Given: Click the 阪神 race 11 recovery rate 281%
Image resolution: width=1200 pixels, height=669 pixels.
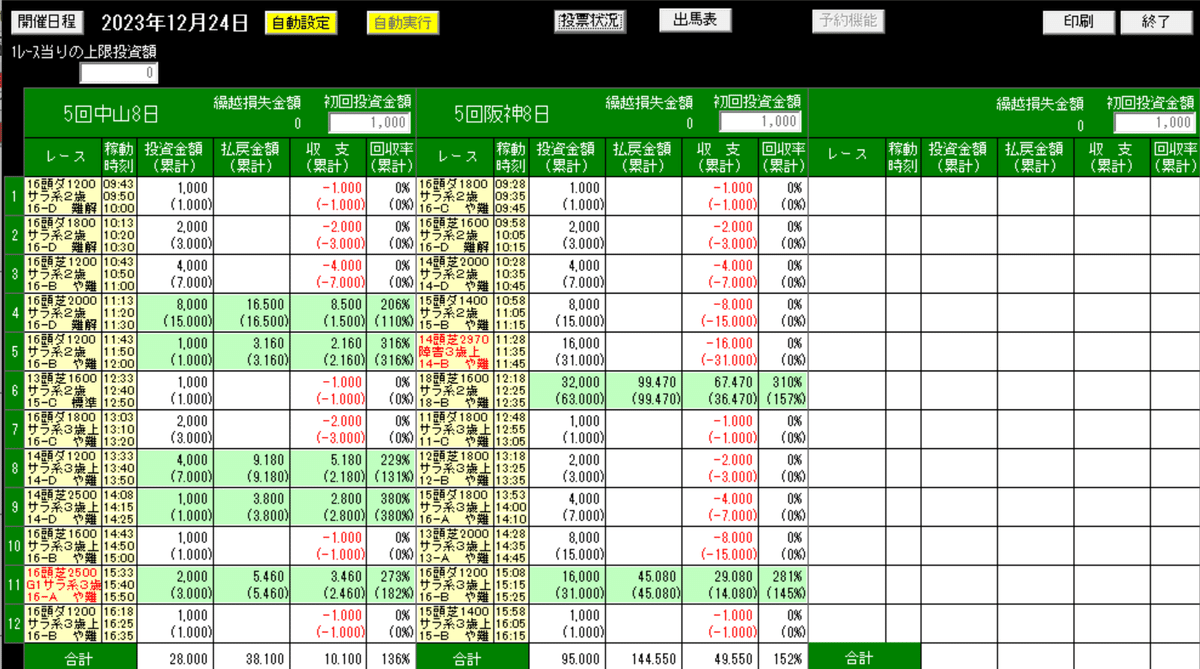Looking at the screenshot, I should (787, 579).
